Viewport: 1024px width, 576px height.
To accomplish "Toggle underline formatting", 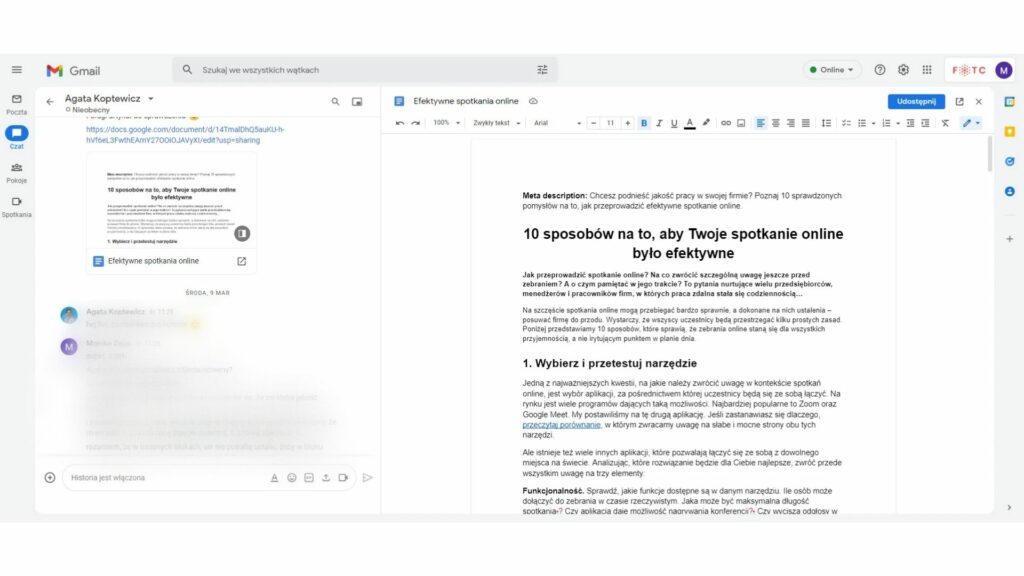I will click(674, 123).
